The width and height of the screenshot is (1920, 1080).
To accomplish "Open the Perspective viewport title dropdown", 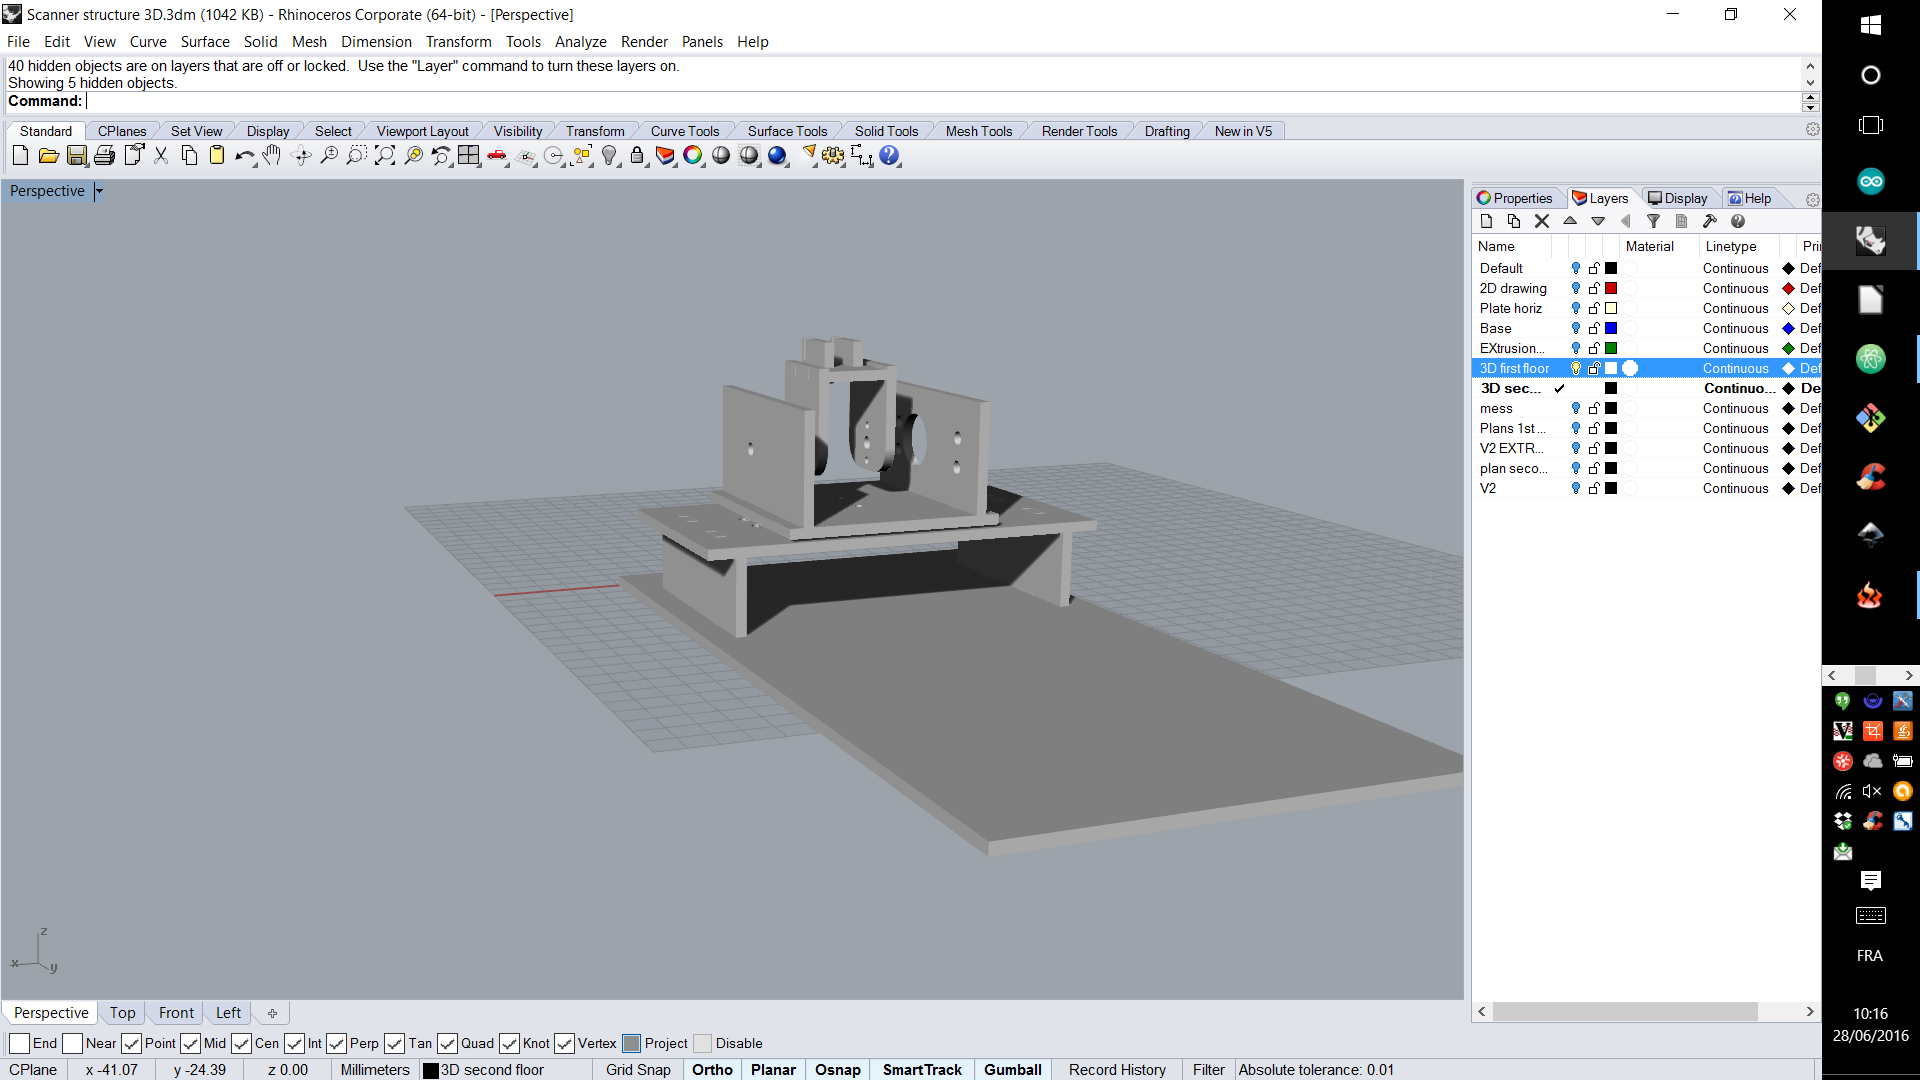I will [99, 191].
